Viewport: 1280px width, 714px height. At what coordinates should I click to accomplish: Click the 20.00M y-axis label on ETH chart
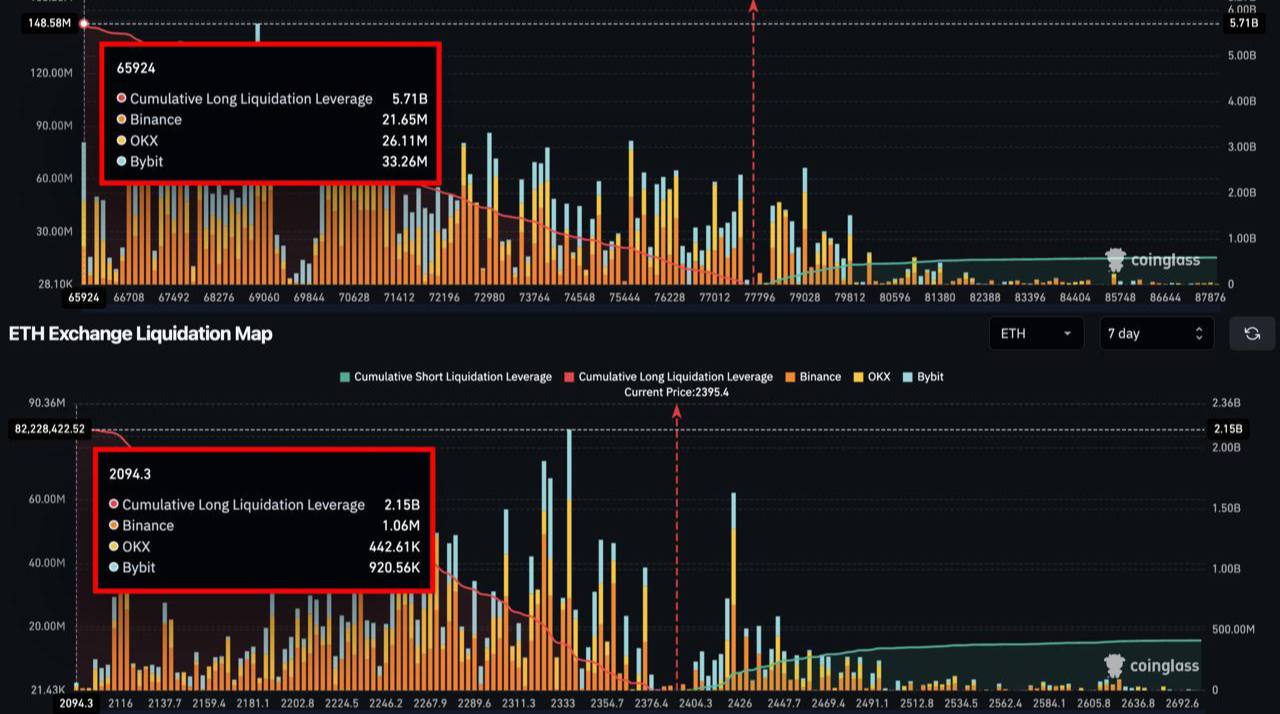point(47,627)
